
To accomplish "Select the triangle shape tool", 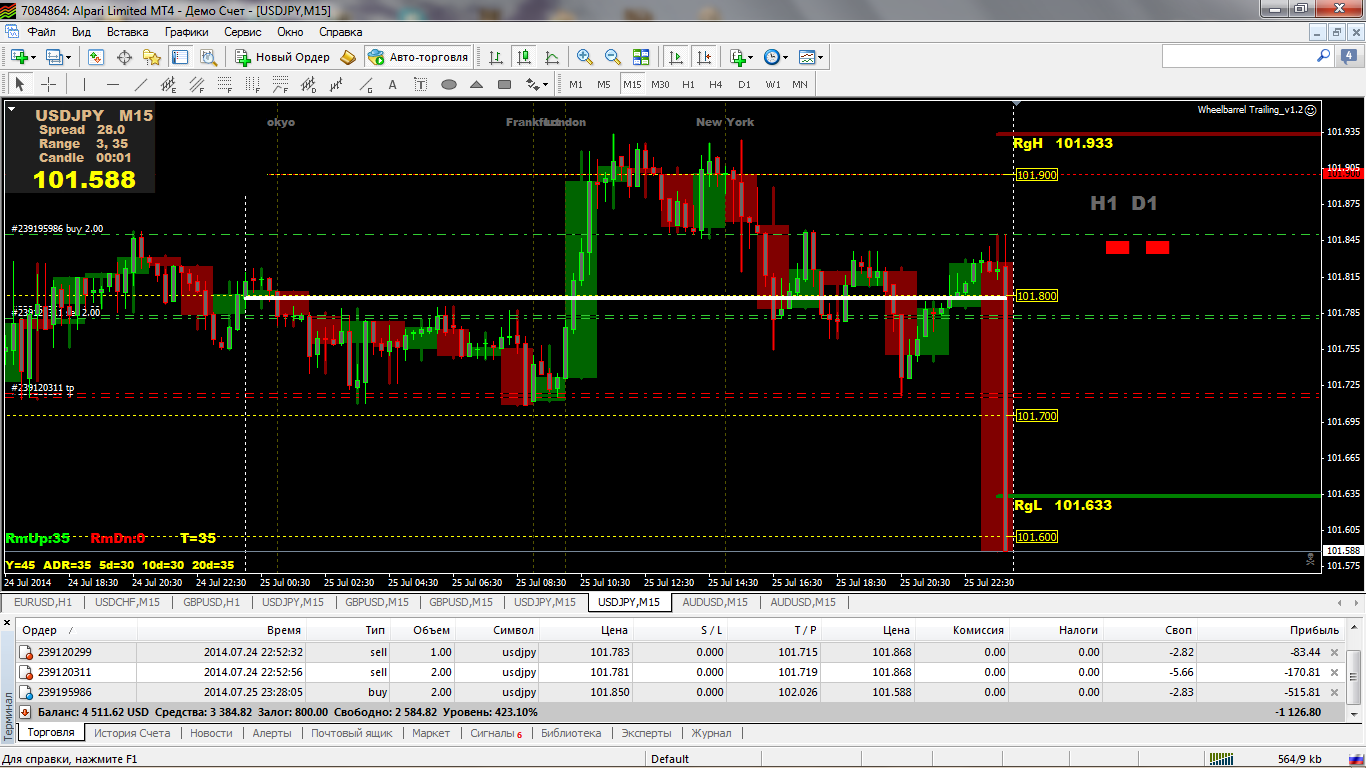I will [477, 84].
